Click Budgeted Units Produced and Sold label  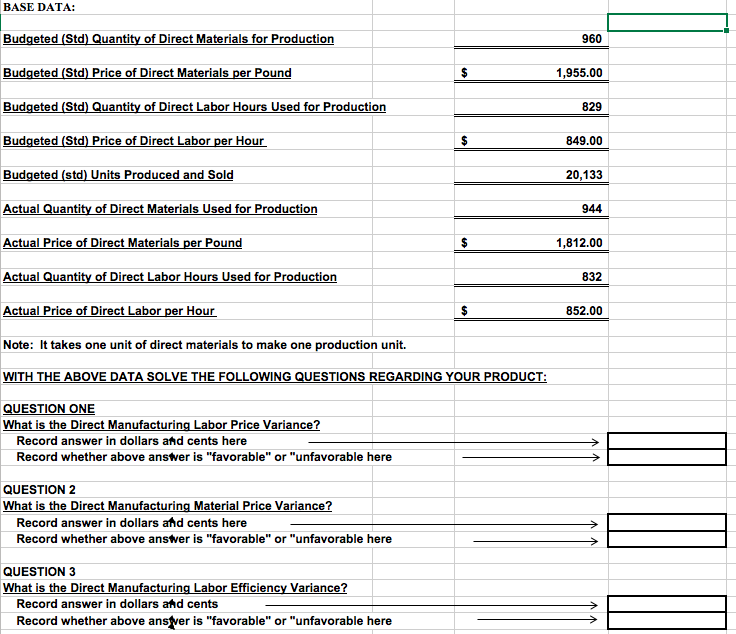118,175
